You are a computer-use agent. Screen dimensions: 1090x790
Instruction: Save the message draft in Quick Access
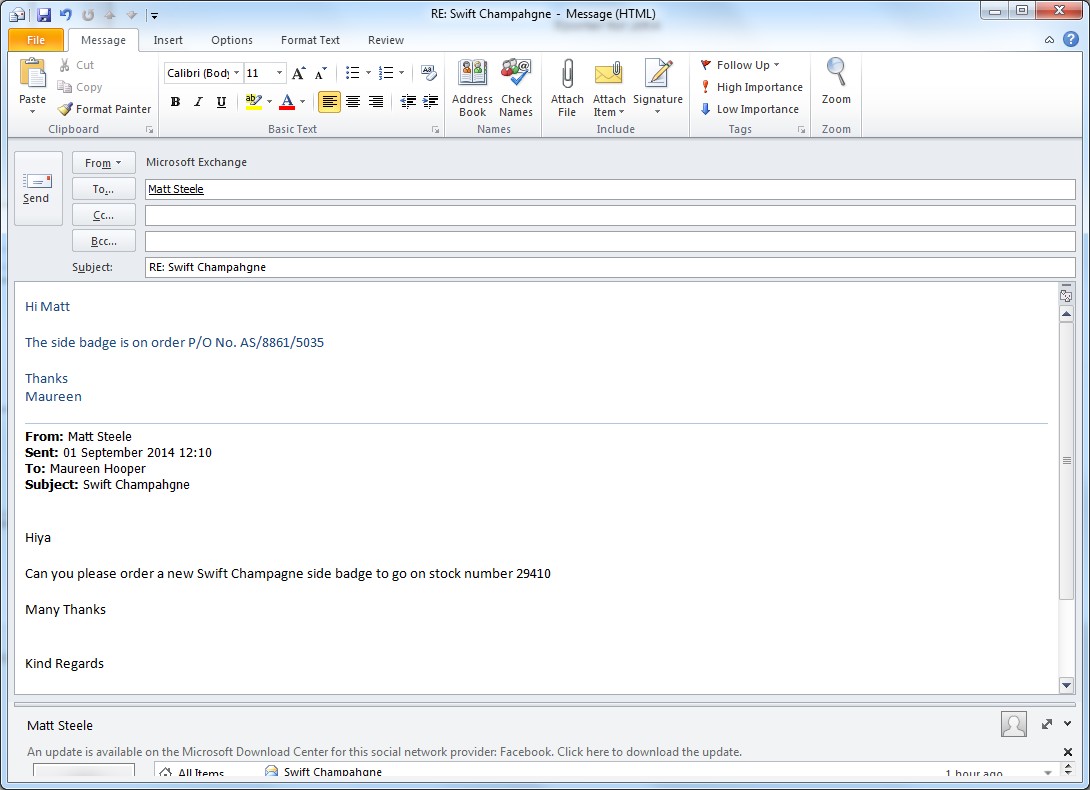pyautogui.click(x=44, y=14)
